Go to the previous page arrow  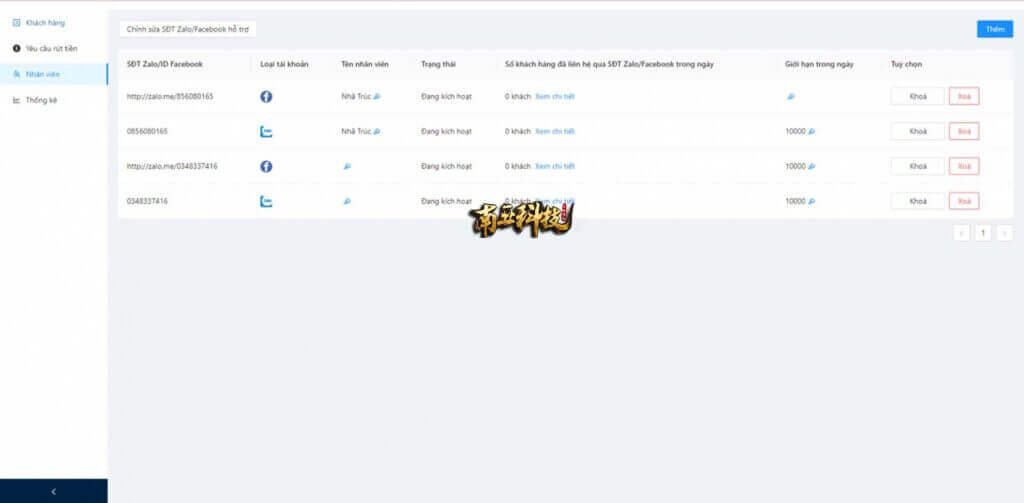point(962,233)
